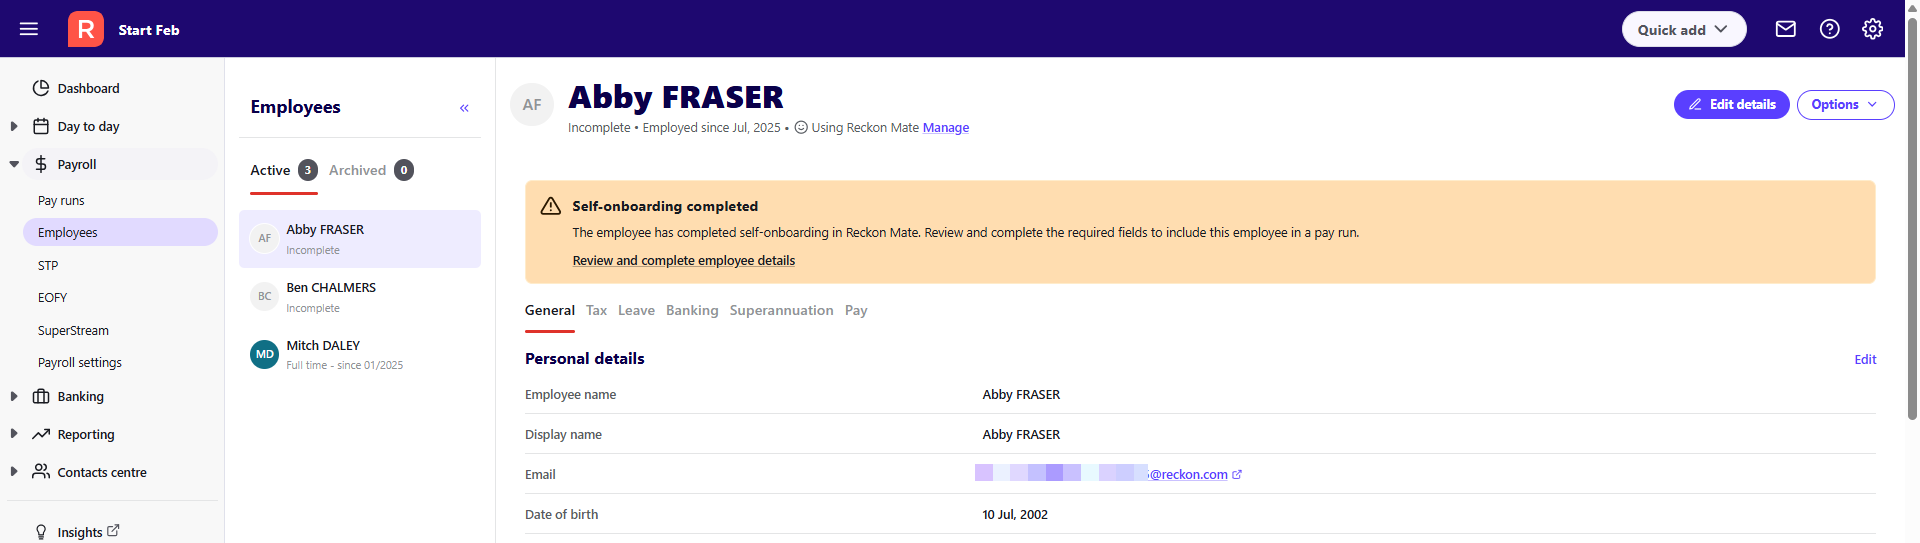Expand the Banking section arrow
The width and height of the screenshot is (1920, 543).
click(14, 396)
